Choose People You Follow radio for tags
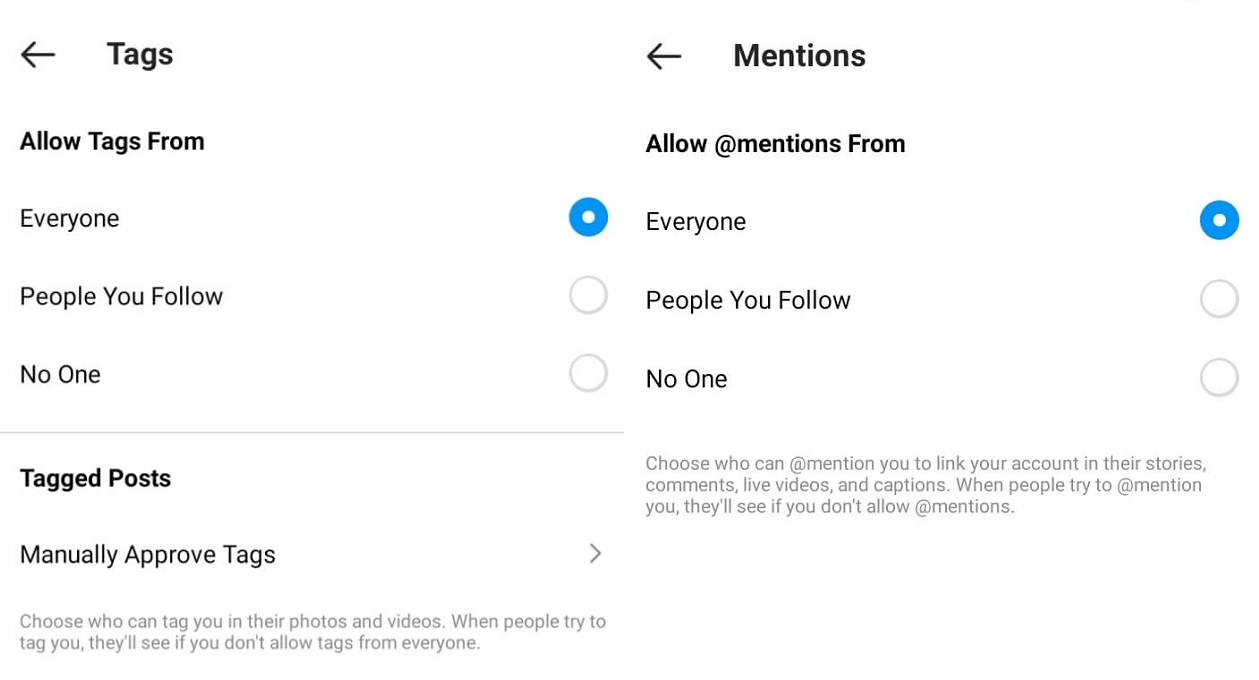This screenshot has height=680, width=1259. 588,295
